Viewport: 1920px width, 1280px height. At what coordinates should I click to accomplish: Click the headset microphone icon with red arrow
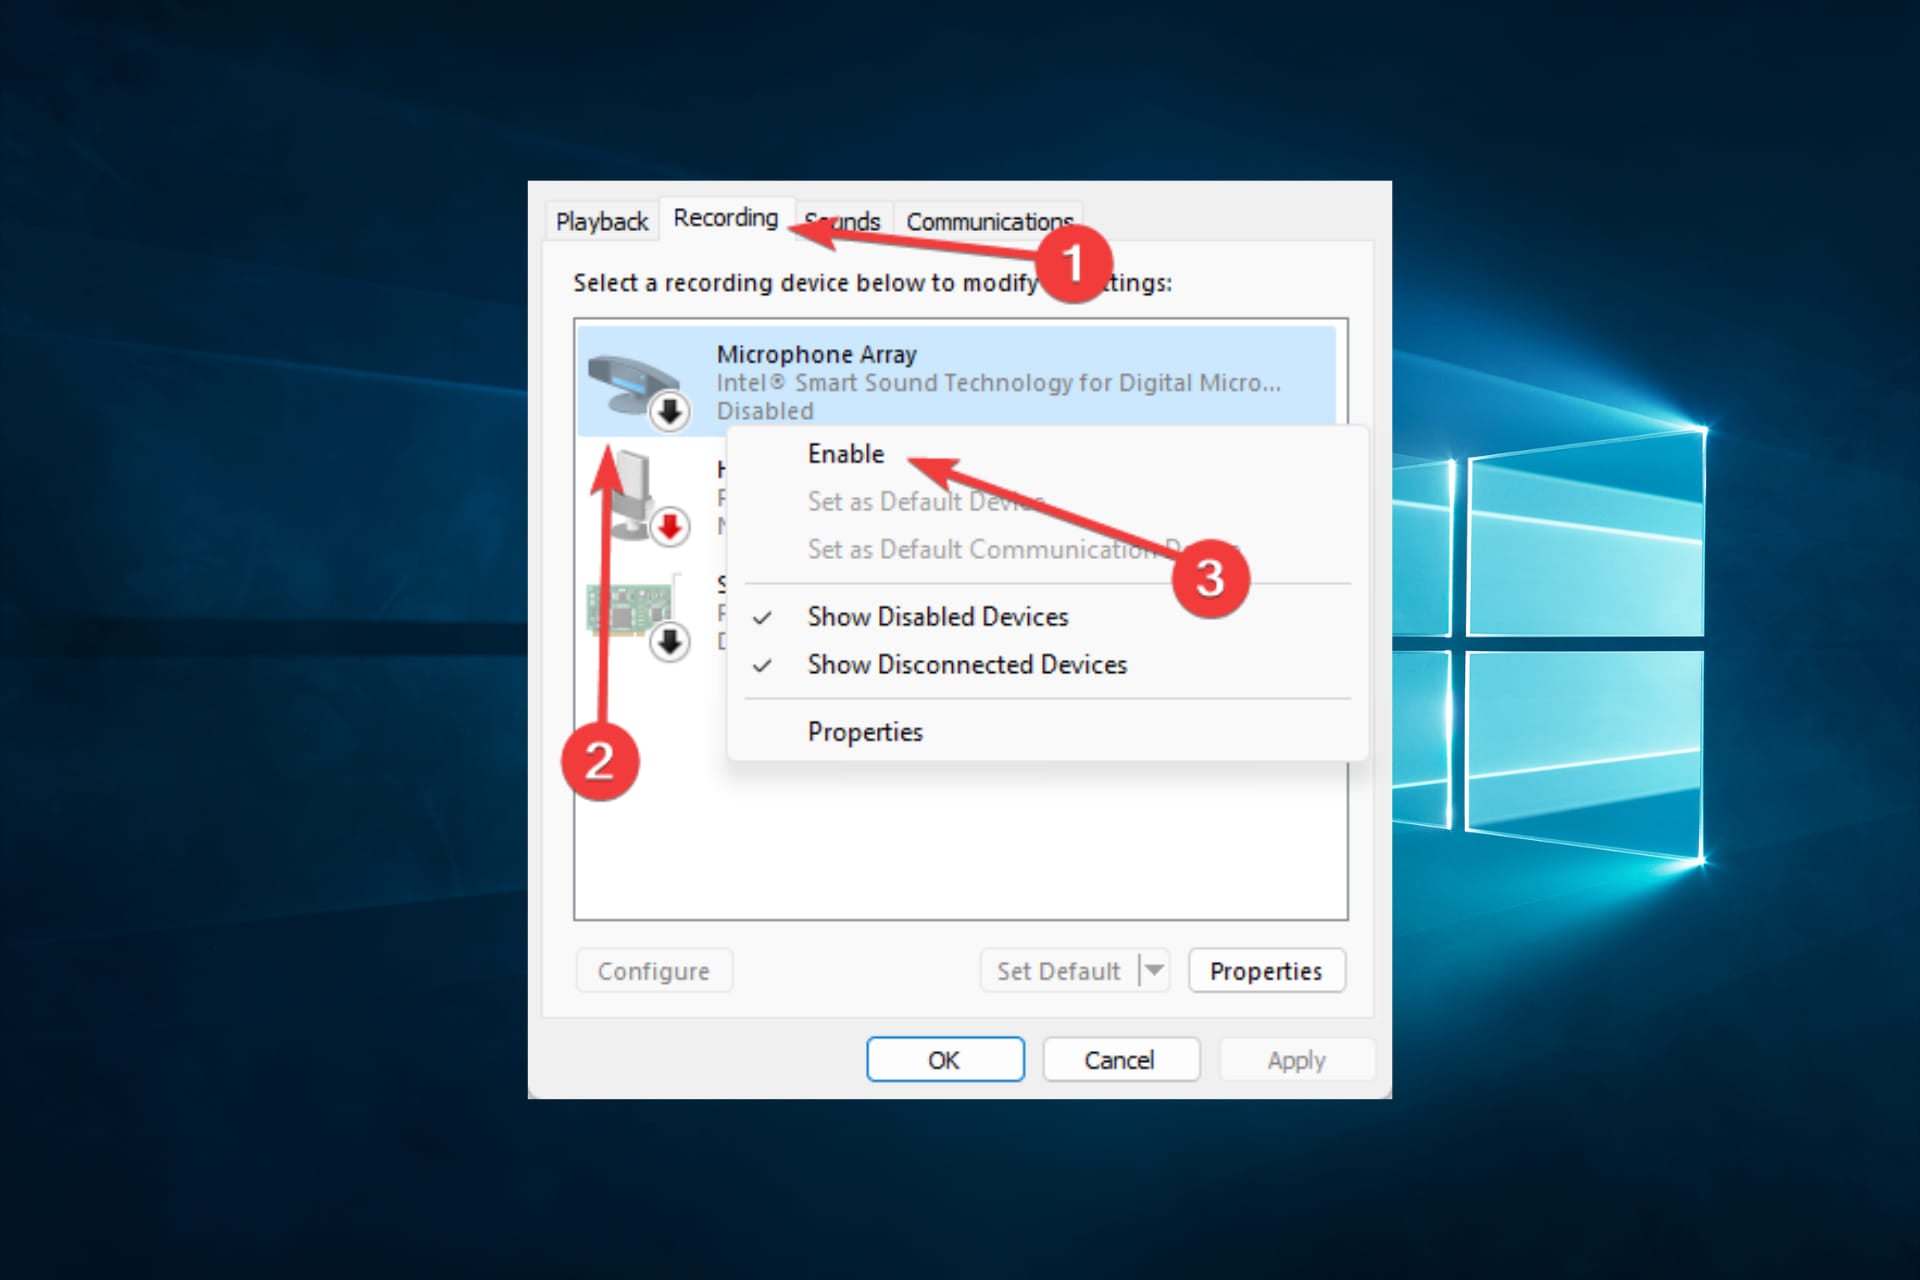click(x=641, y=498)
